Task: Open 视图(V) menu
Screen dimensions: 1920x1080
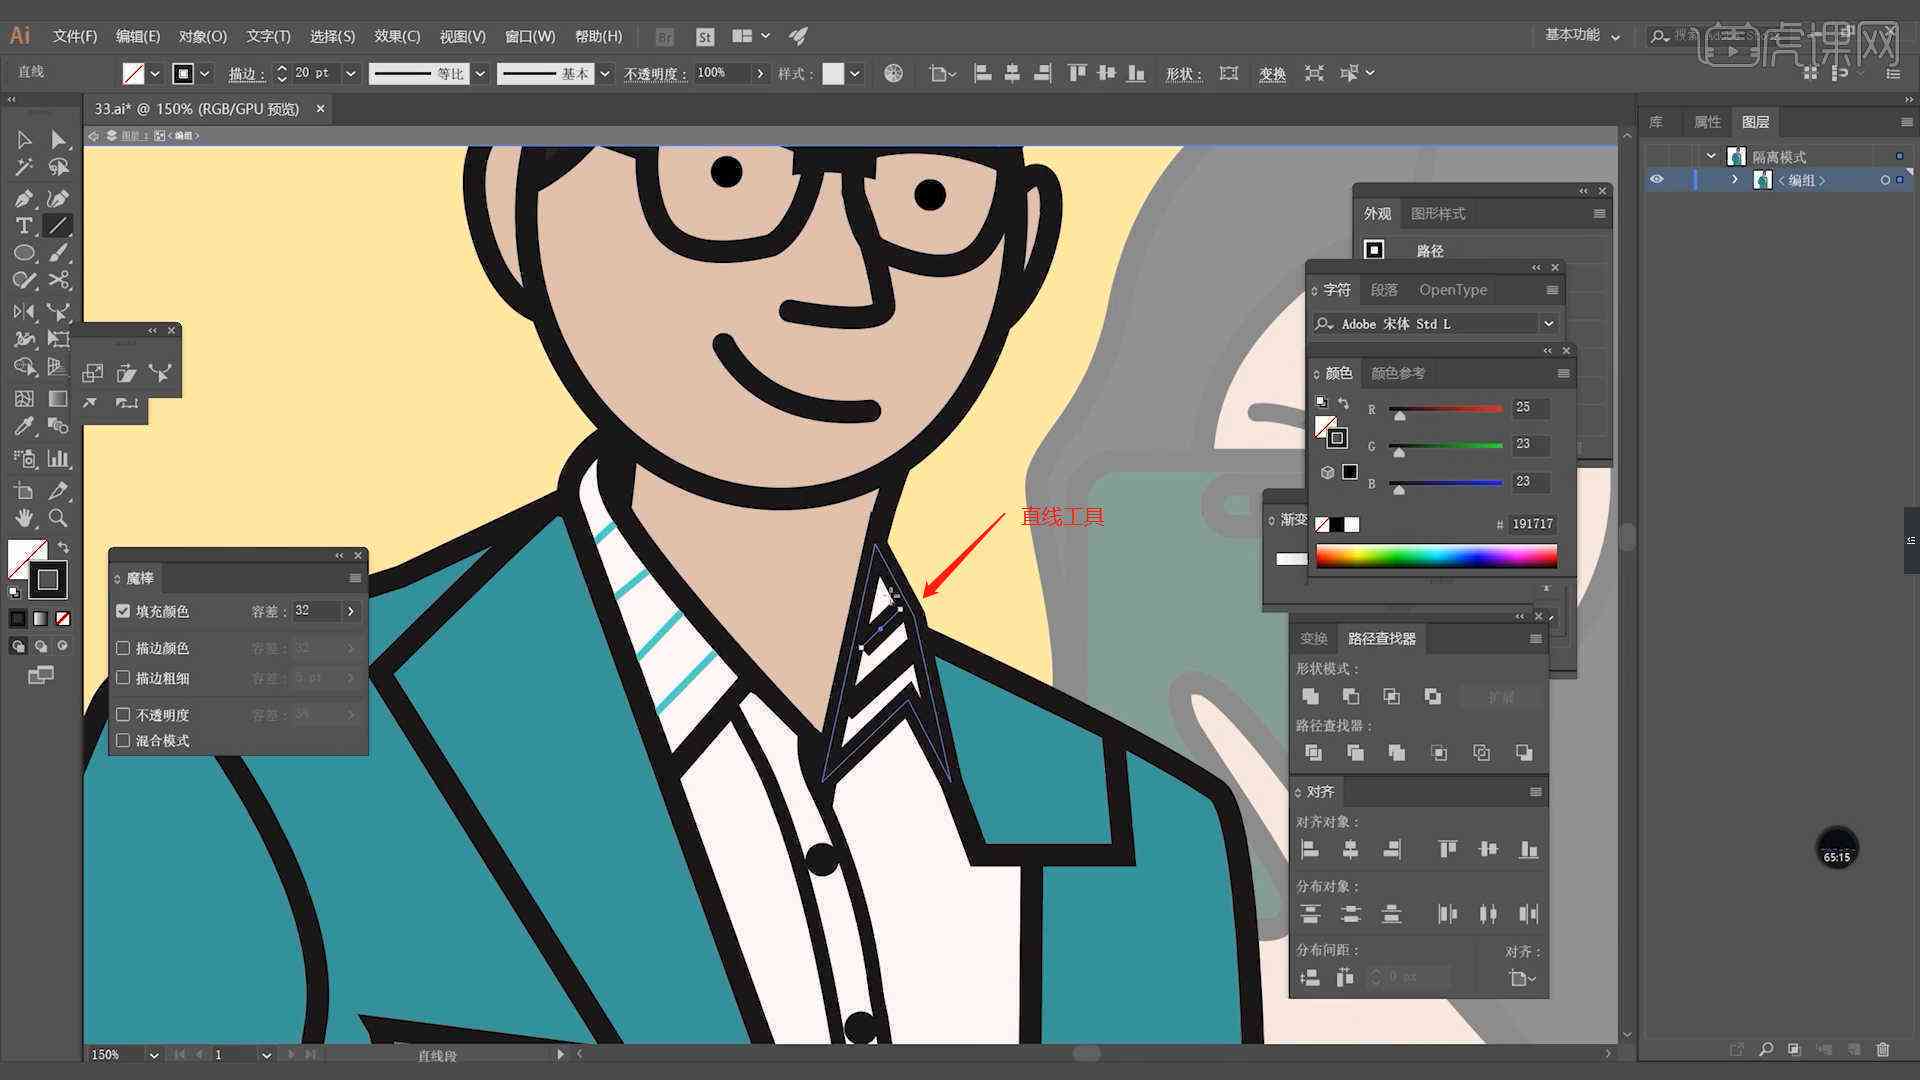Action: pos(462,36)
